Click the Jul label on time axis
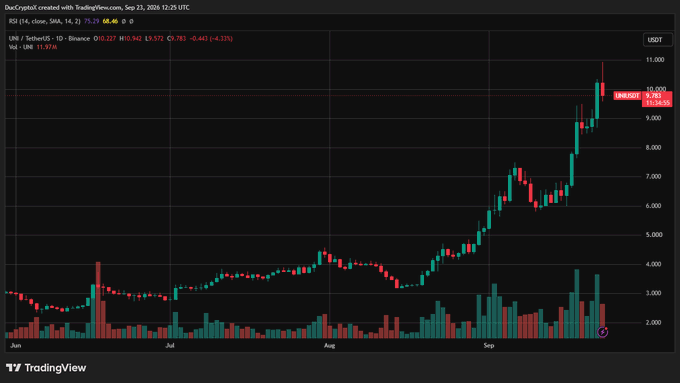This screenshot has height=383, width=680. coord(170,346)
